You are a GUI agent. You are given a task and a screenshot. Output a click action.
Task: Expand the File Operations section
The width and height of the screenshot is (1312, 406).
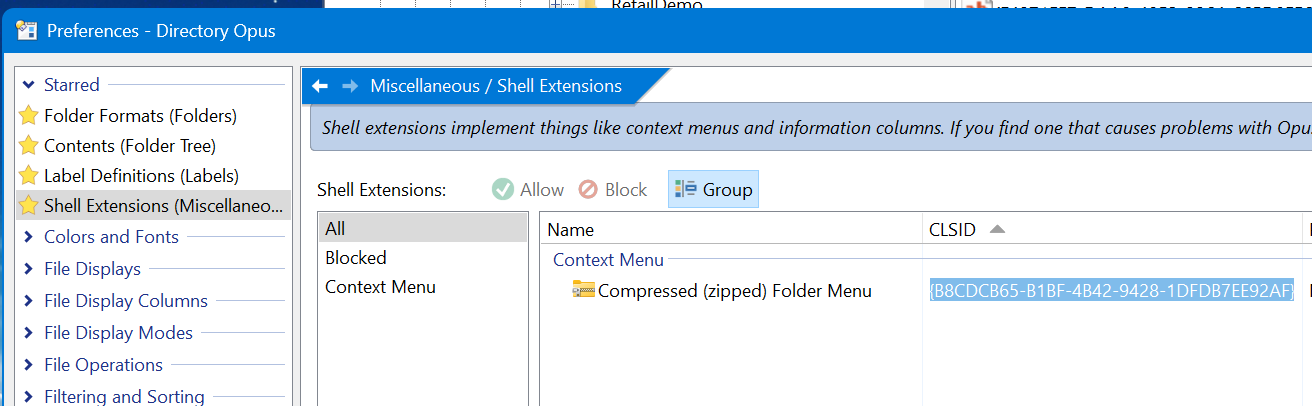pos(28,365)
